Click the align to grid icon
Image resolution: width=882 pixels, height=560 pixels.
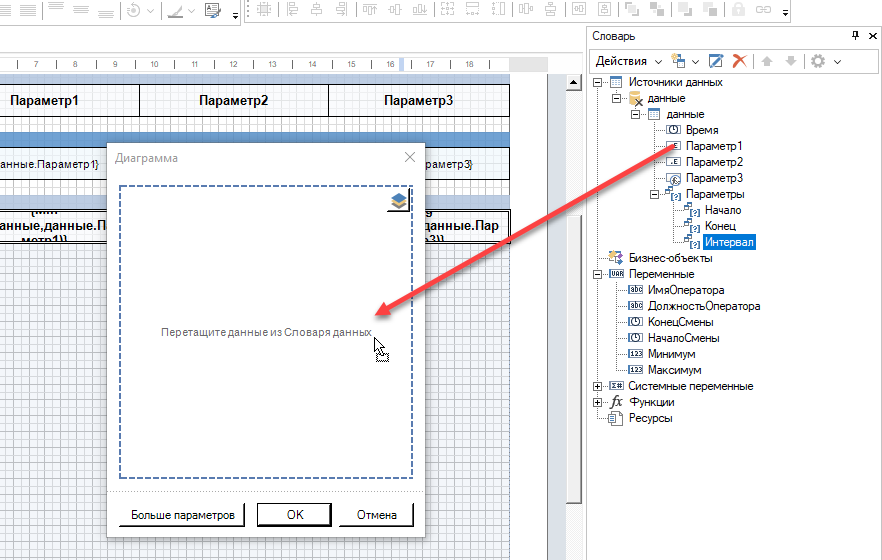point(264,9)
